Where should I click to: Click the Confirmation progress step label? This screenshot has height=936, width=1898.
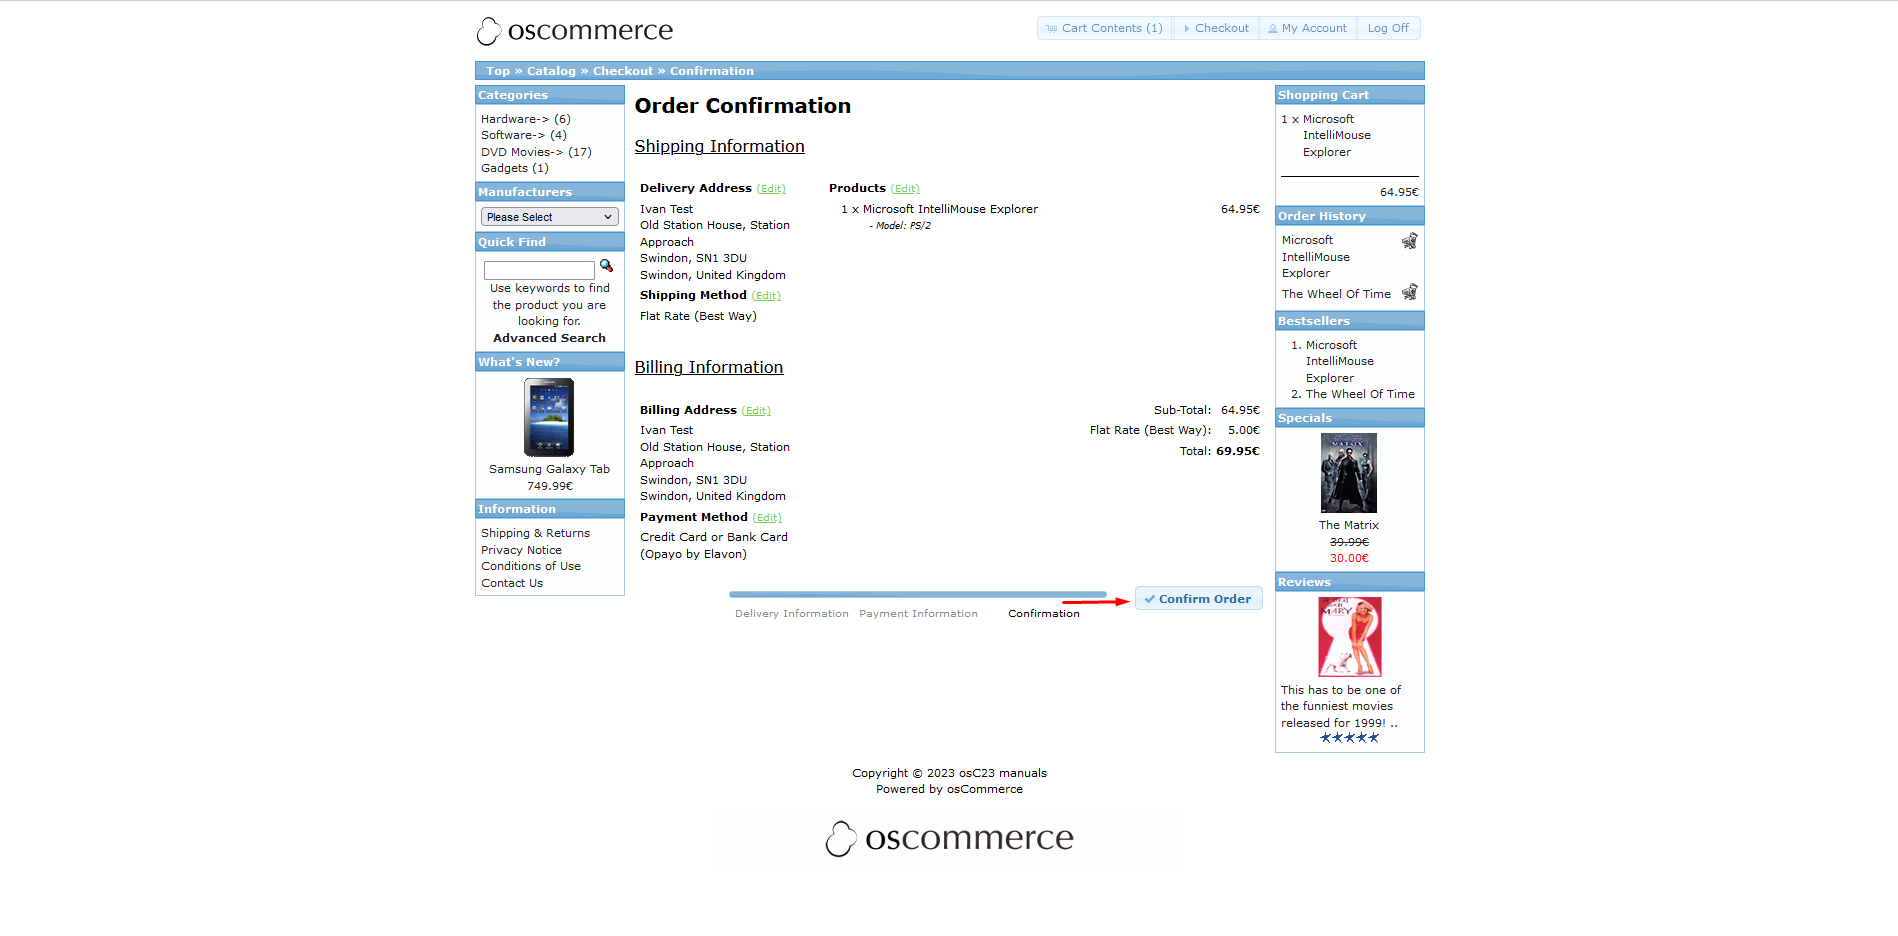point(1043,614)
